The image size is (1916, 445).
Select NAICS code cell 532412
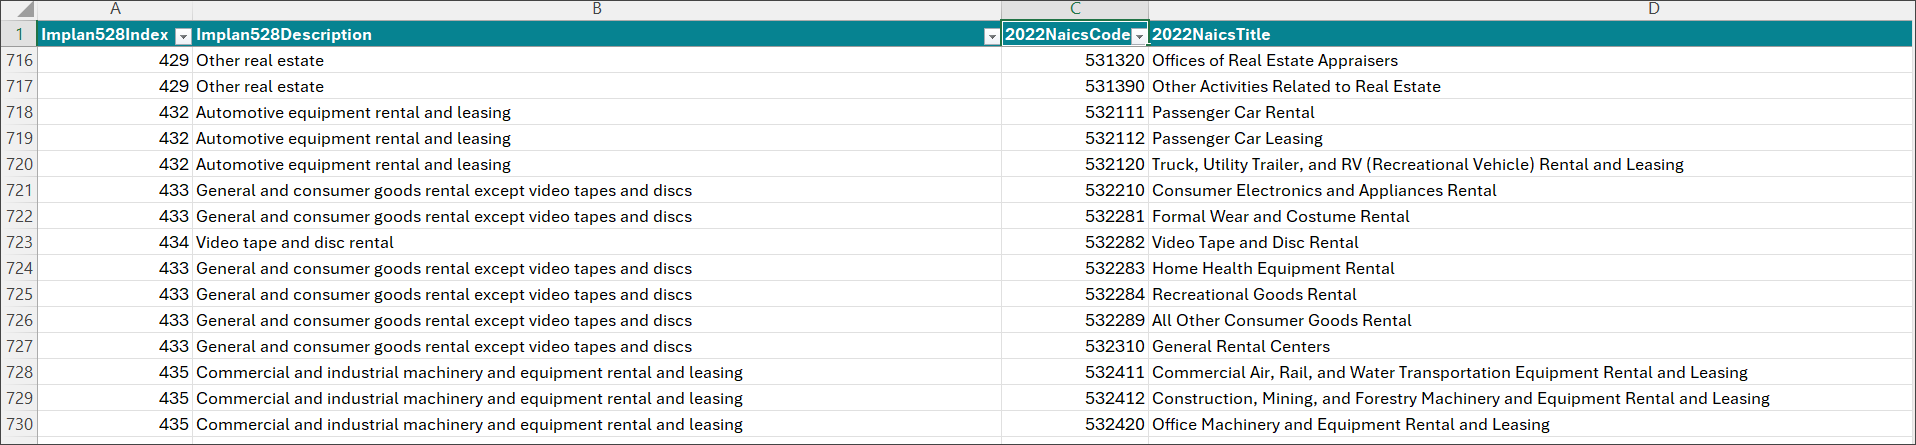[x=1075, y=398]
